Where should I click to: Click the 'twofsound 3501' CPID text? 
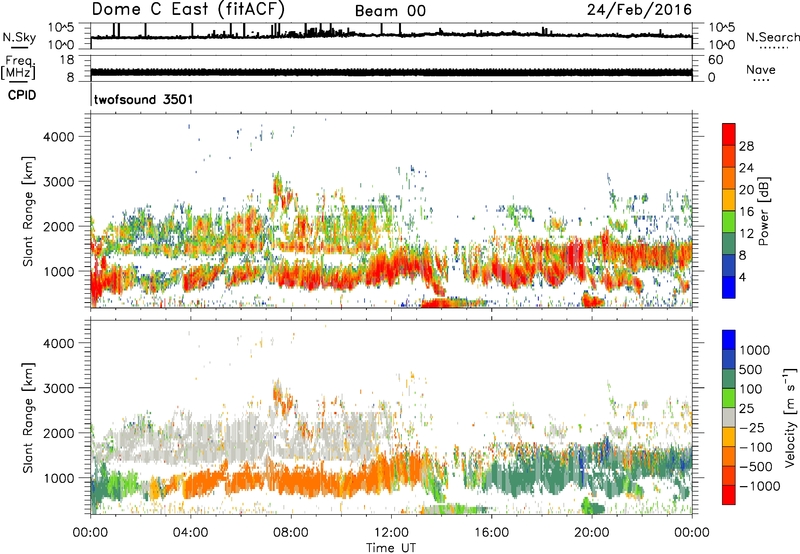[144, 99]
